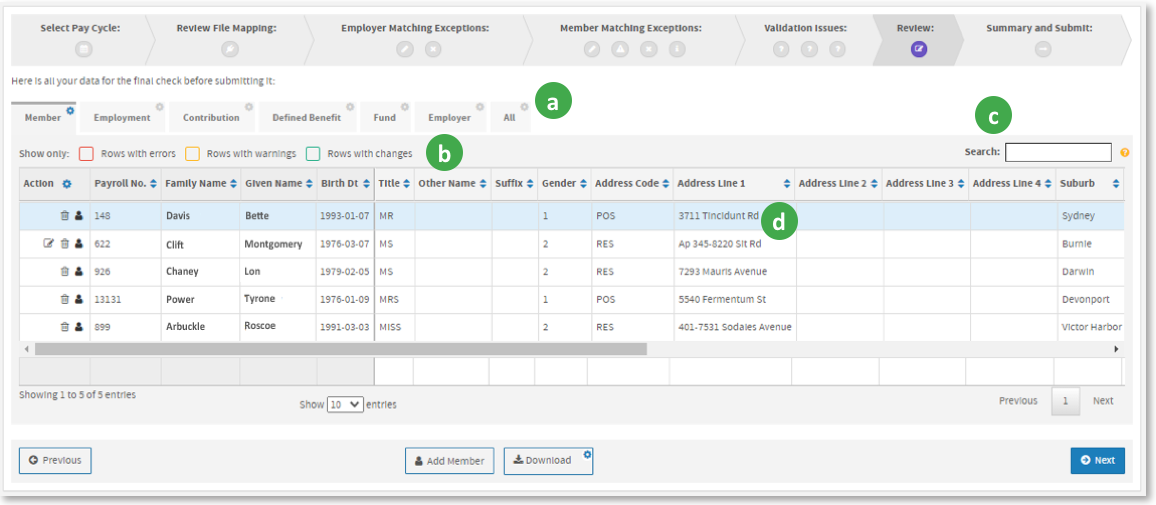The image size is (1156, 505).
Task: Delete the Davis Bette row using the trash icon
Action: click(65, 215)
